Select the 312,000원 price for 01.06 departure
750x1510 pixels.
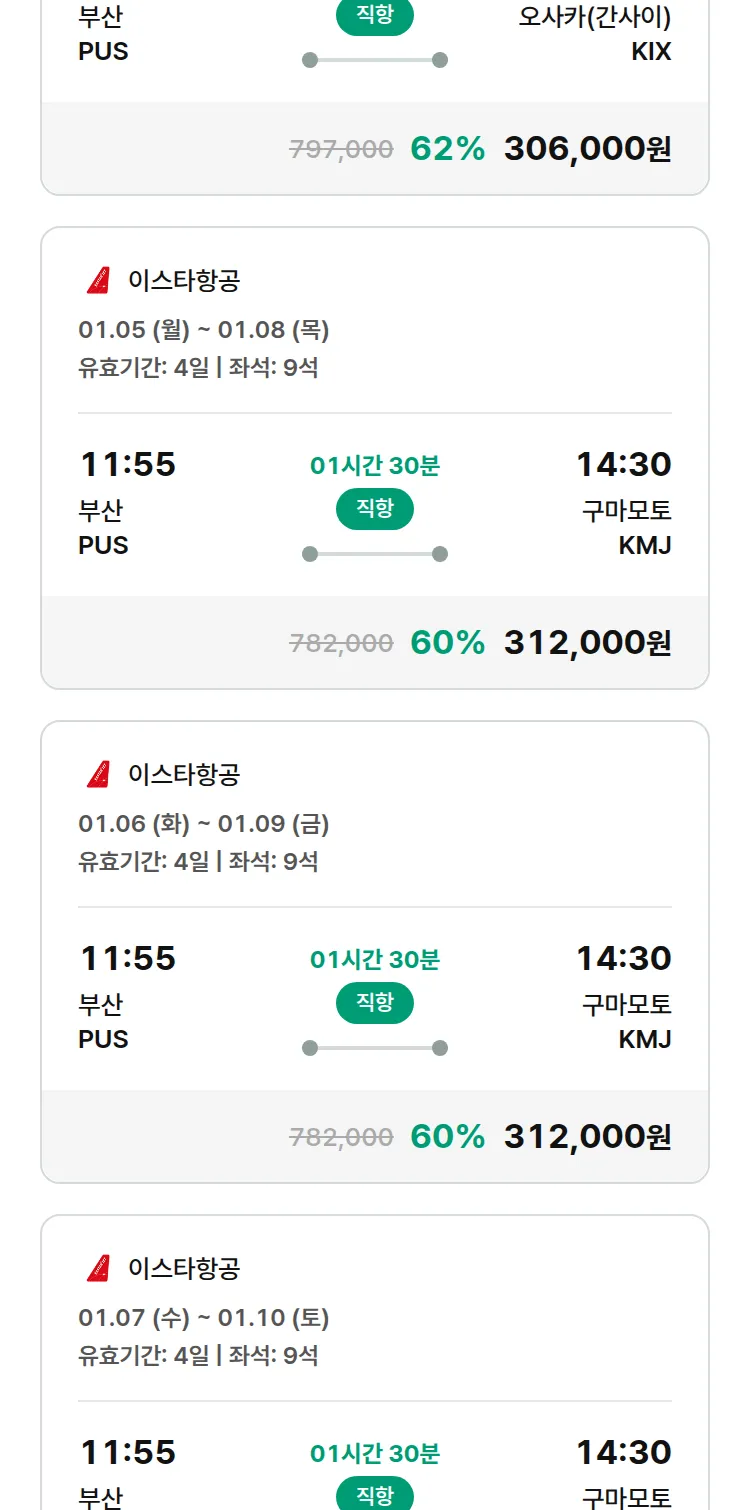[587, 1137]
